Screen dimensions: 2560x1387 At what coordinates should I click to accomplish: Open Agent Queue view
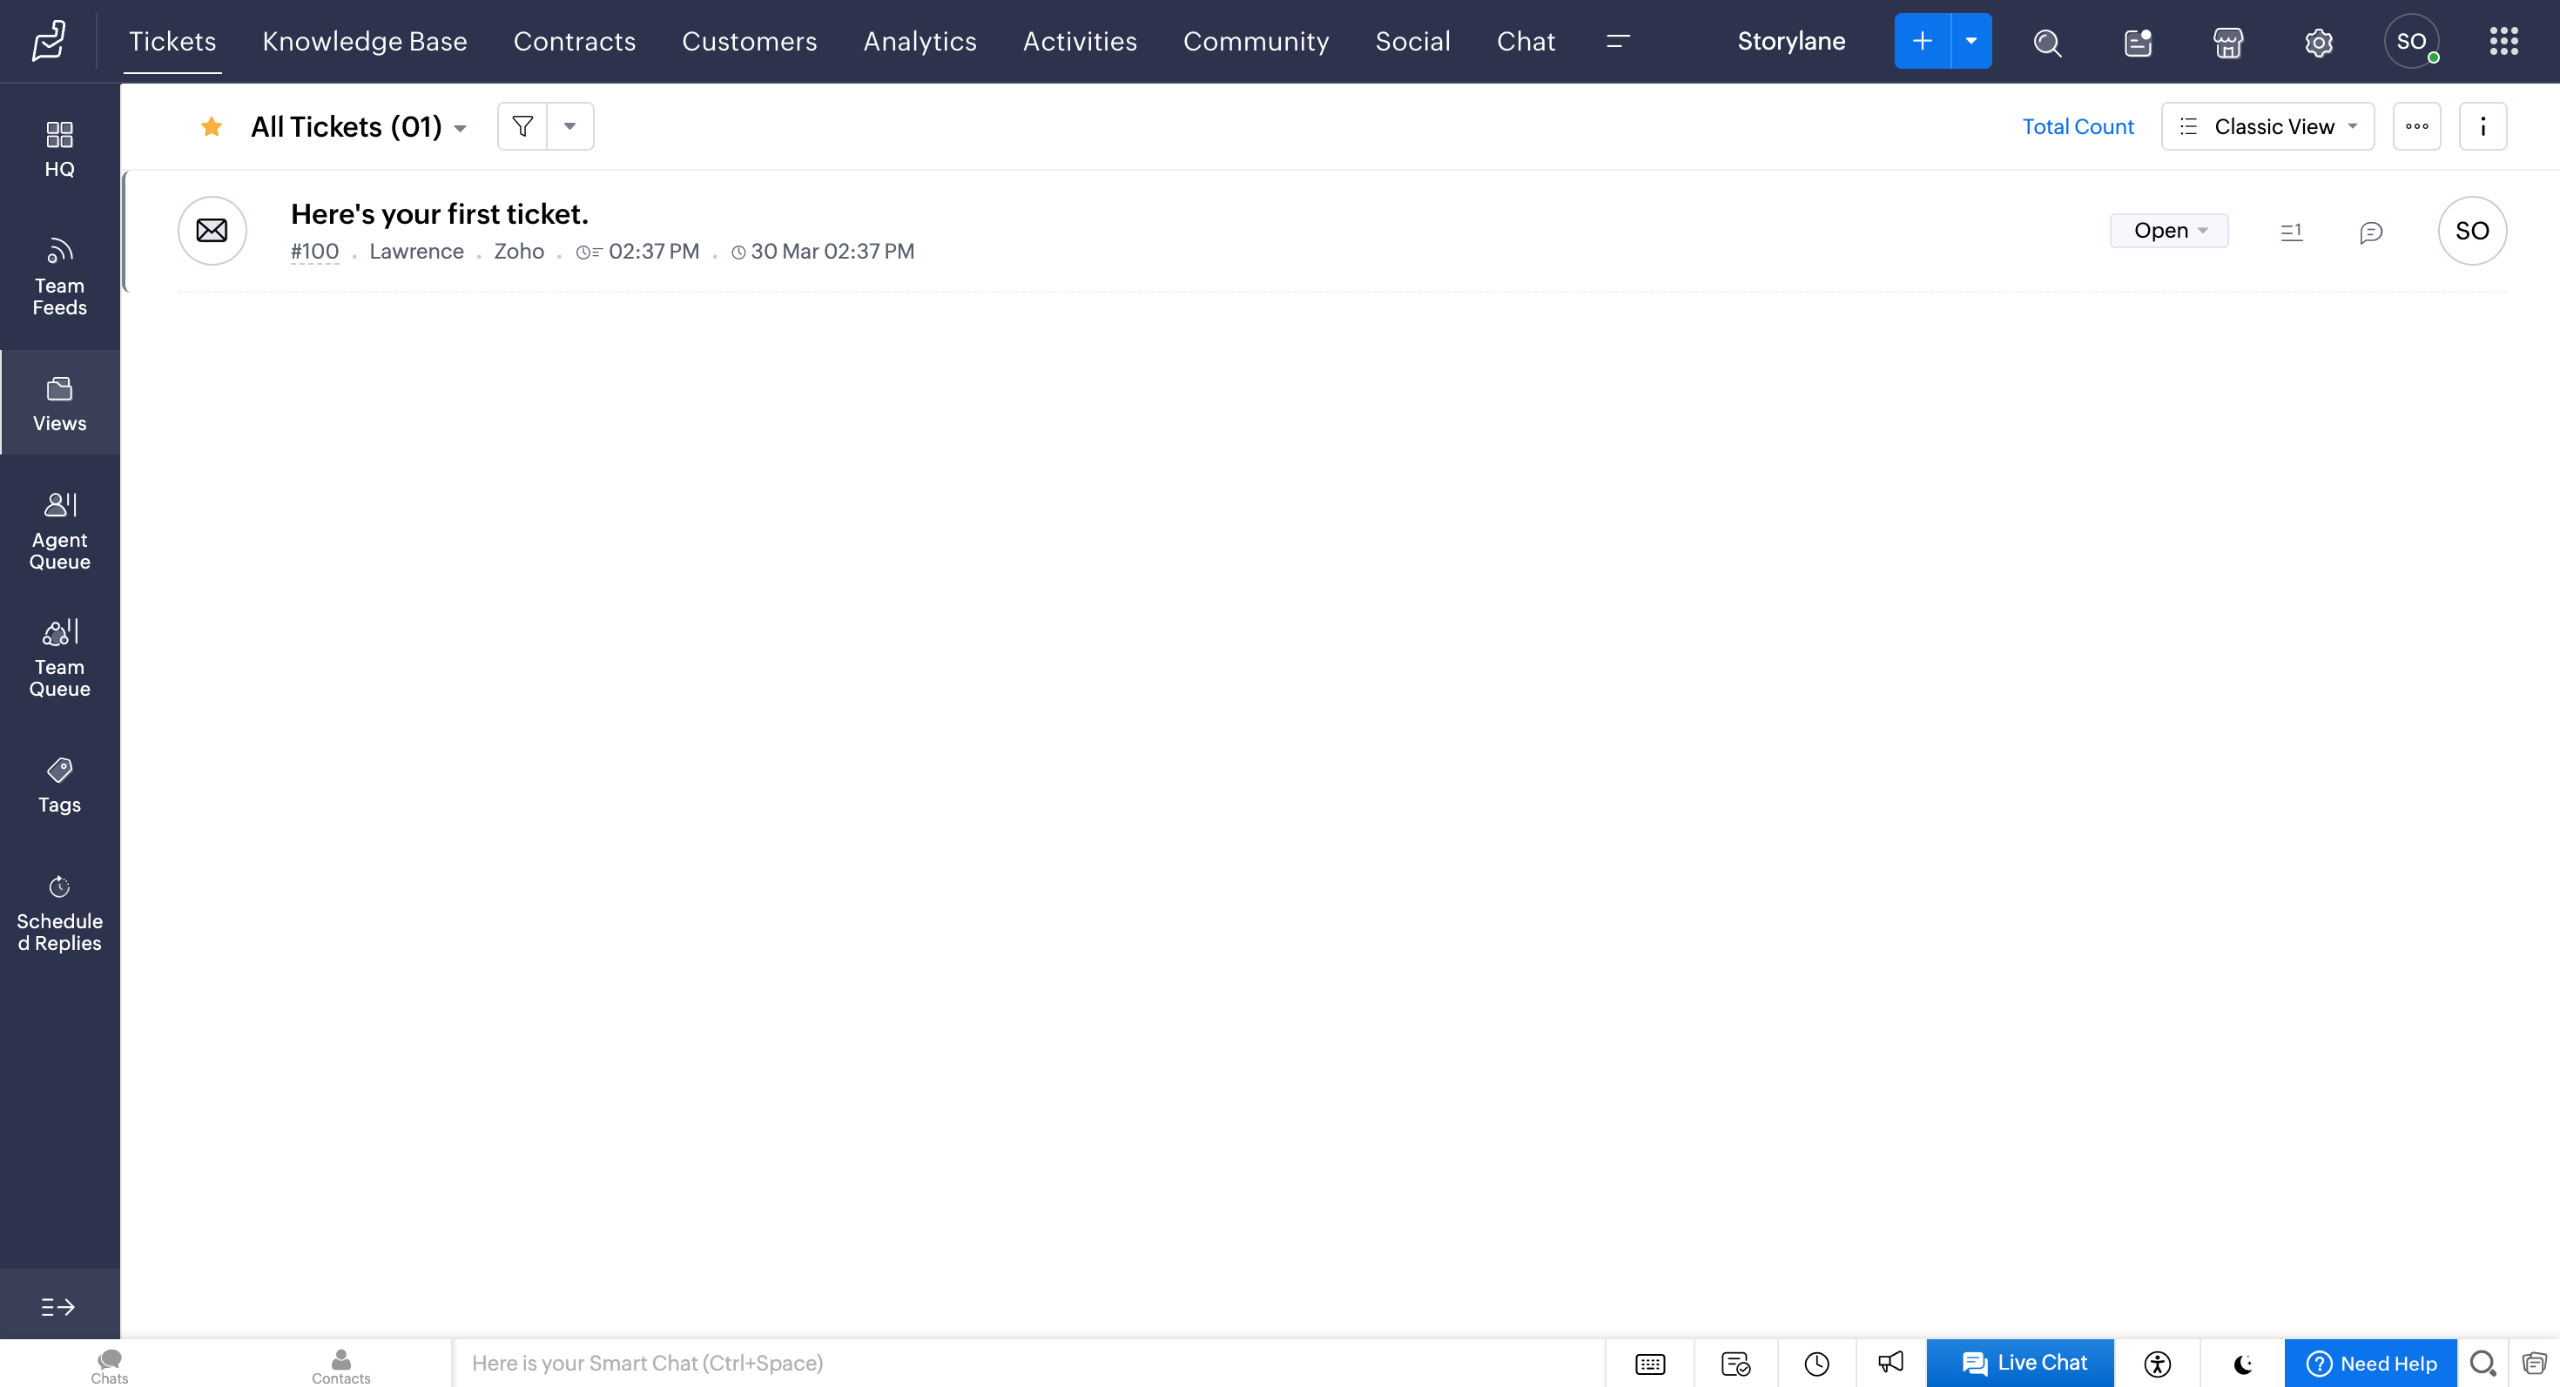click(x=59, y=530)
